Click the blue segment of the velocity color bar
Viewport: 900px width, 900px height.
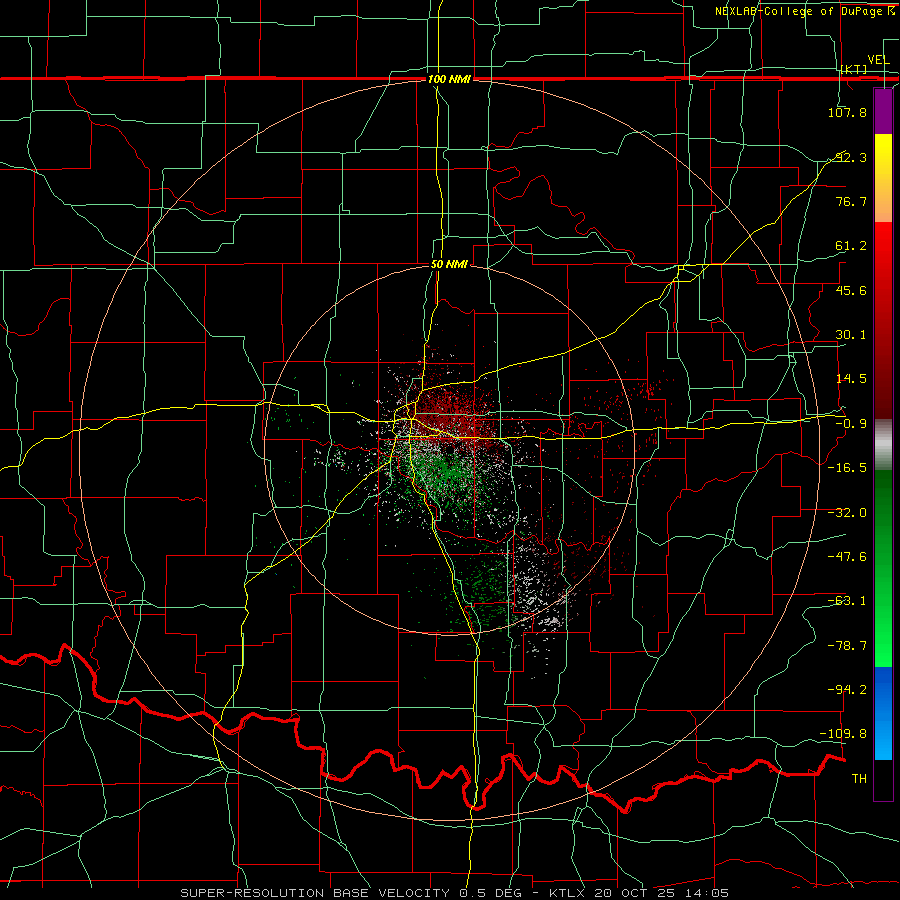[x=883, y=713]
